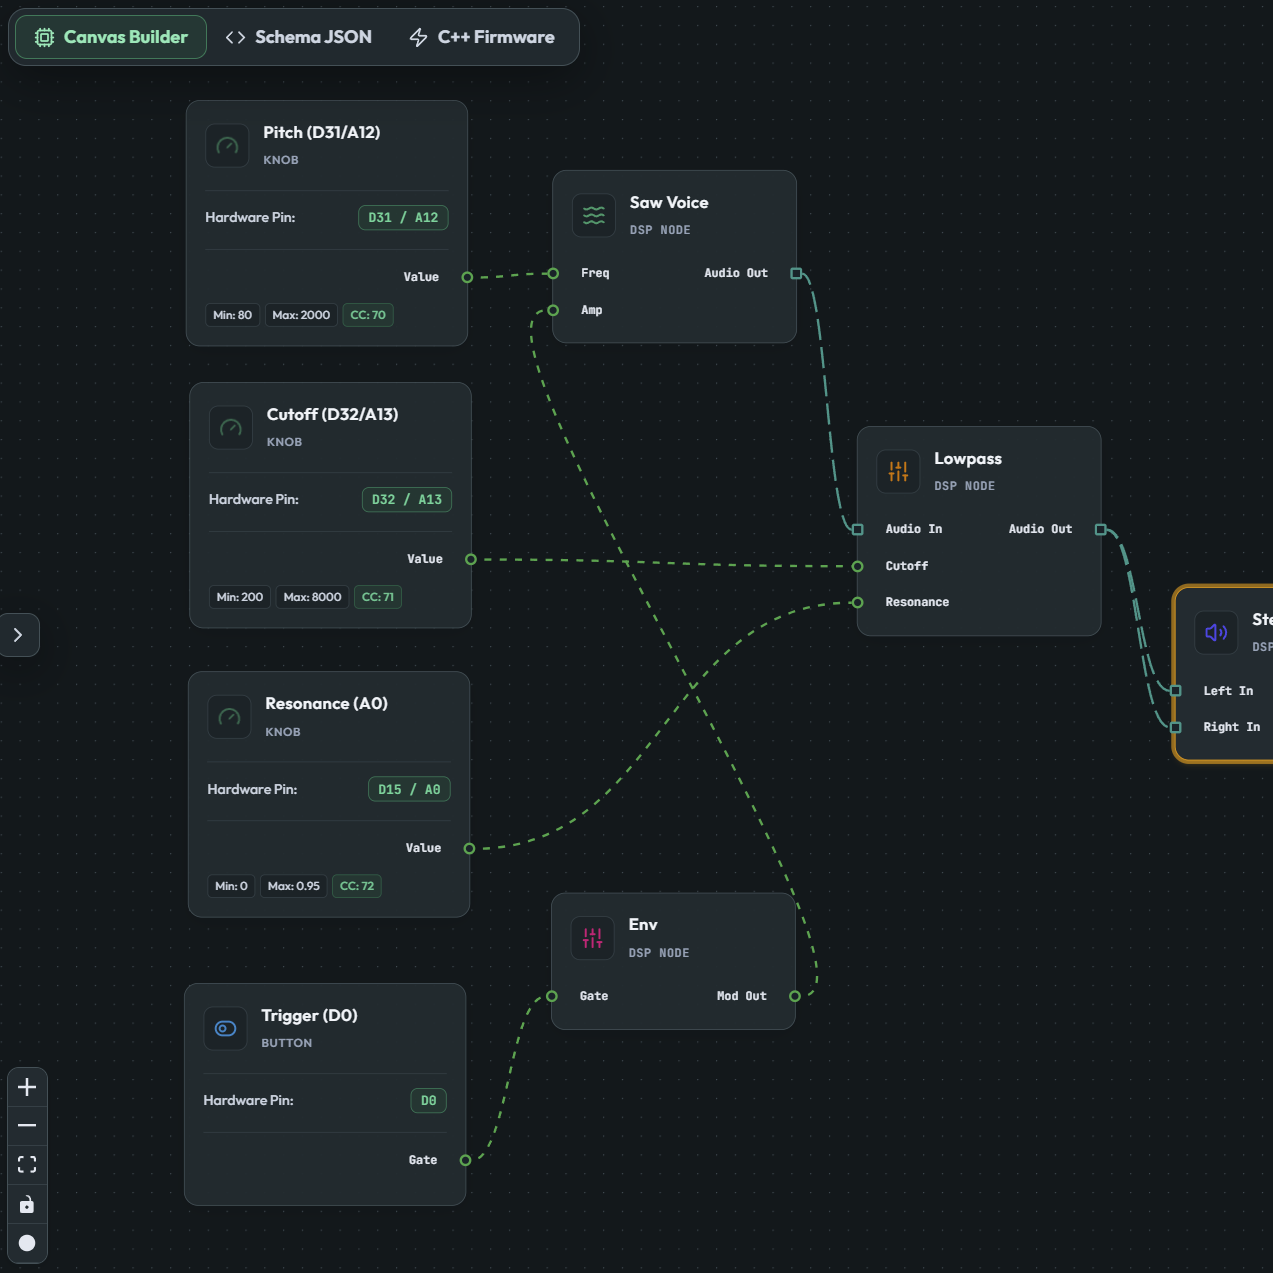The image size is (1273, 1273).
Task: Open the Schema JSON tab
Action: pos(298,37)
